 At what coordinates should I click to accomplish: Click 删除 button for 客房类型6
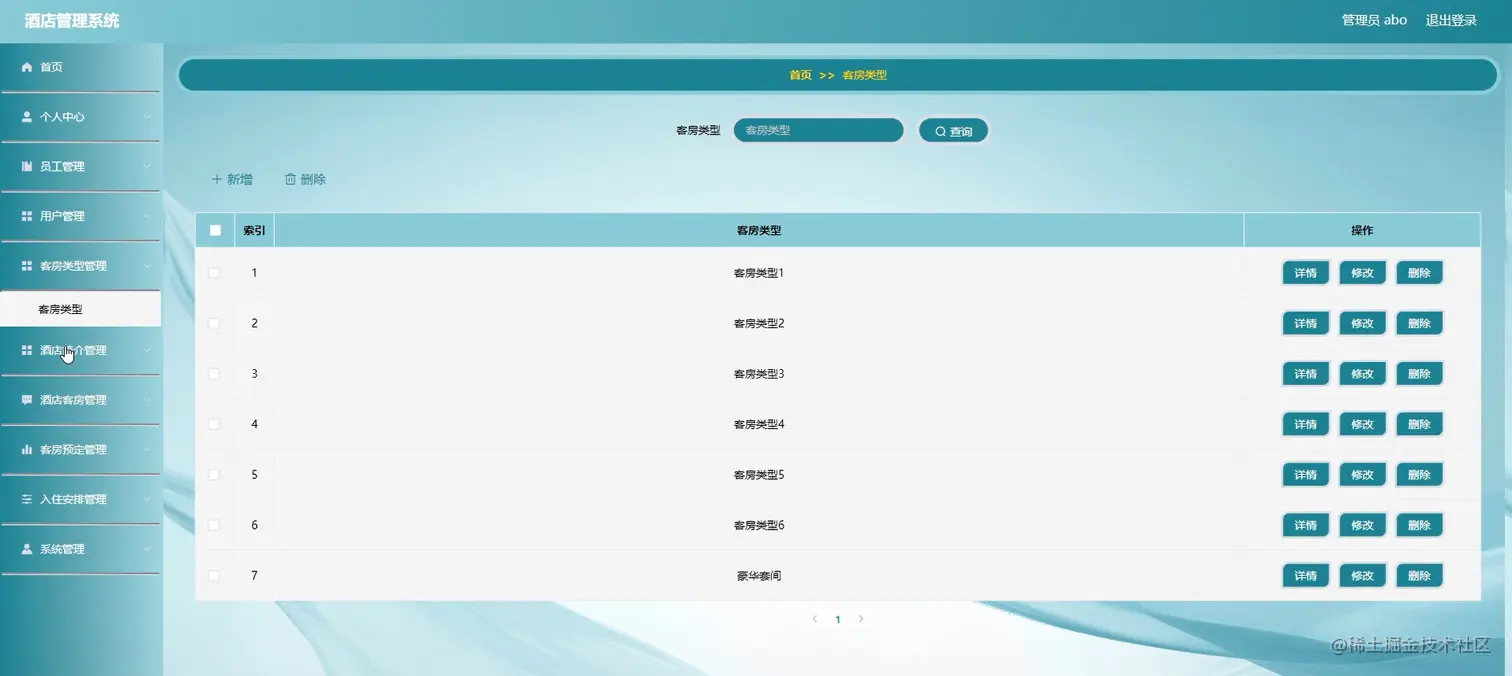click(x=1419, y=525)
